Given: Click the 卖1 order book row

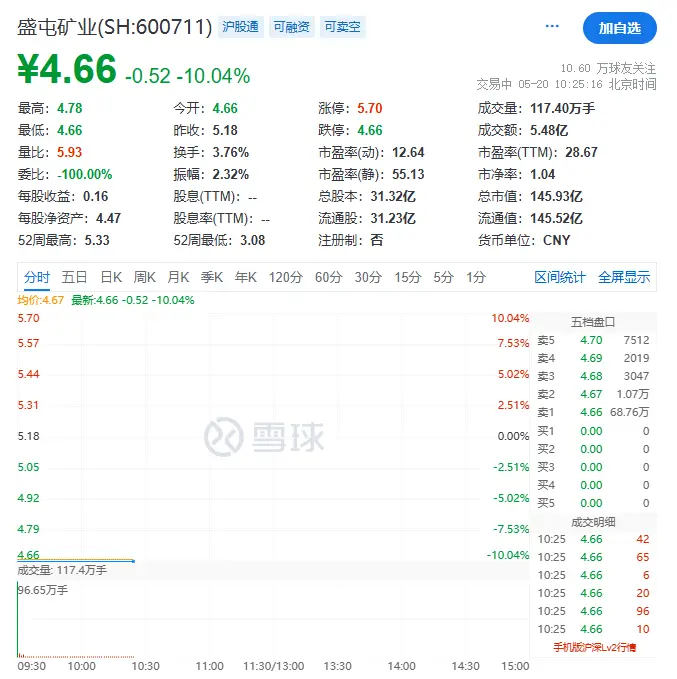Looking at the screenshot, I should coord(593,412).
